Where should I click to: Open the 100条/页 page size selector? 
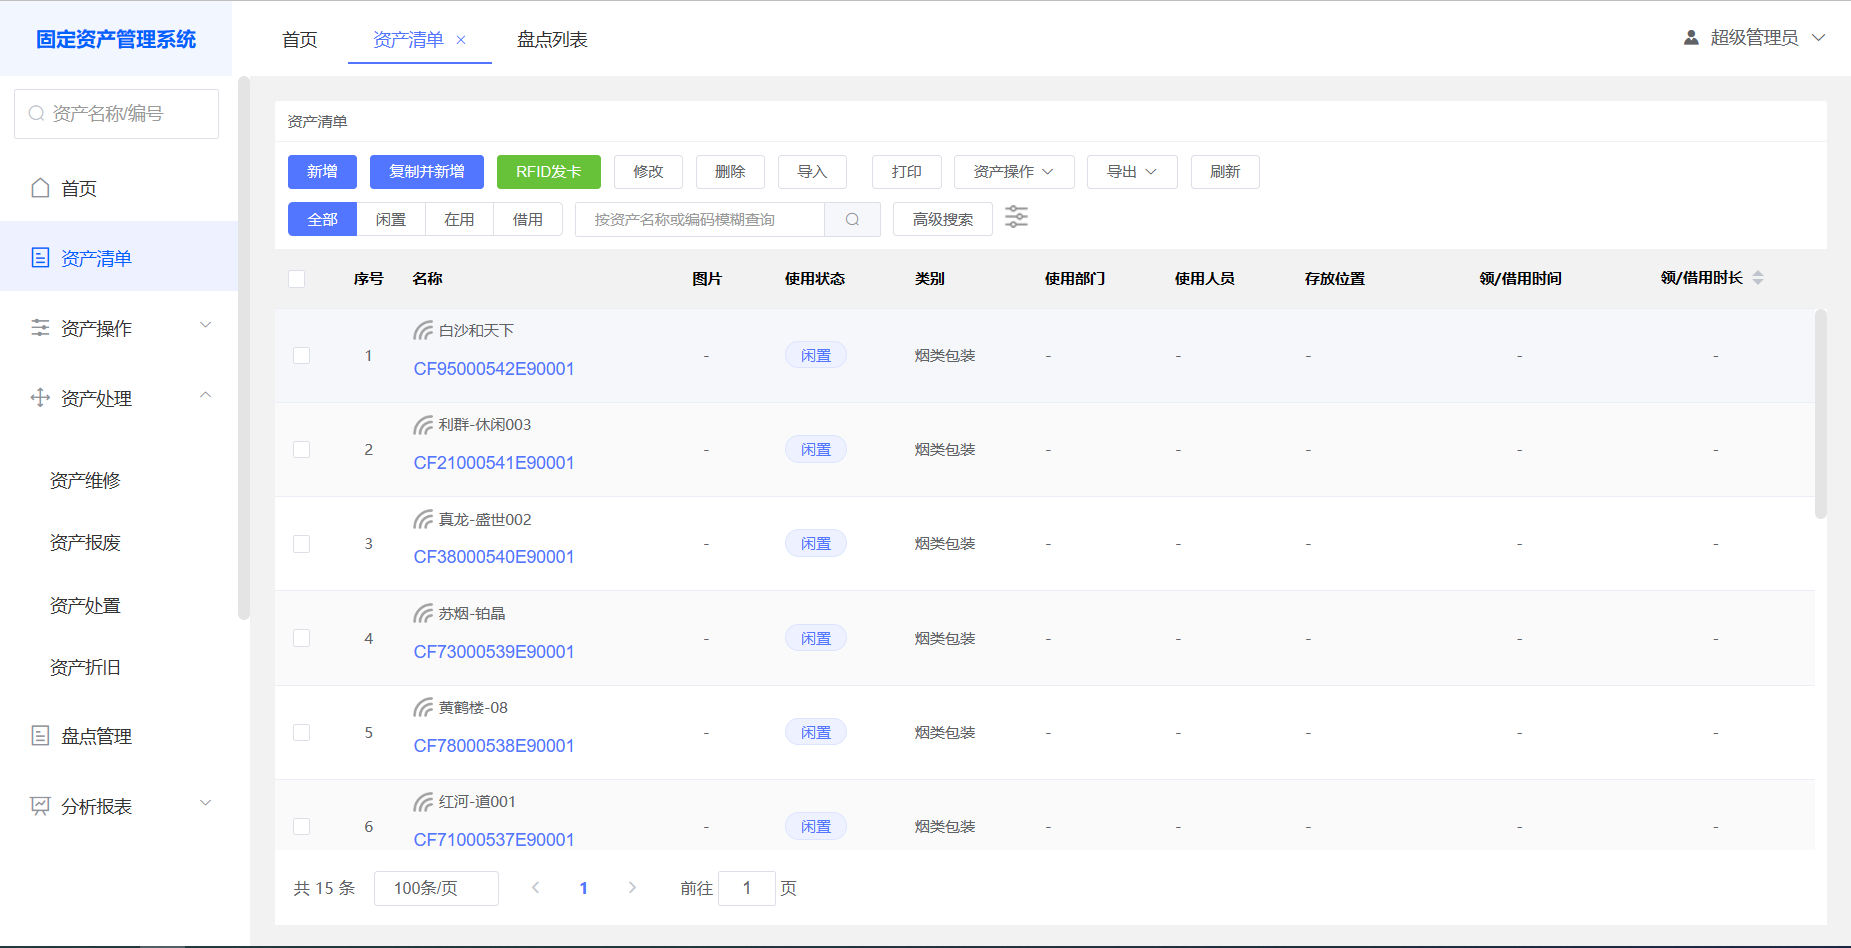(x=436, y=888)
